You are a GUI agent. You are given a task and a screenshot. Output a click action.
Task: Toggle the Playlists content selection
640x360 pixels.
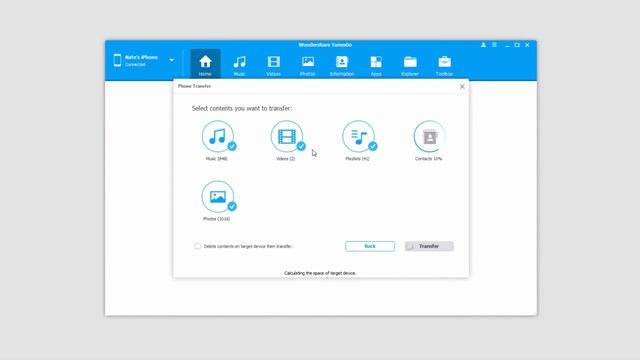click(359, 137)
